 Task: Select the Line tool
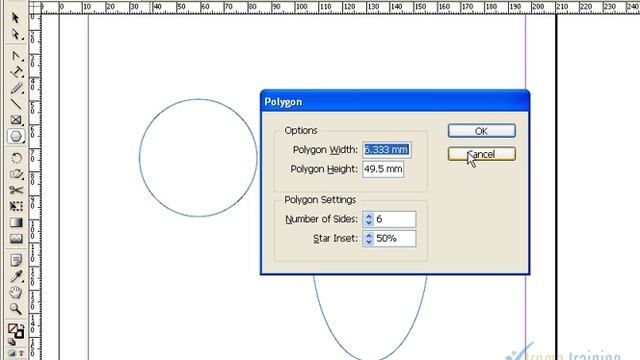point(16,104)
